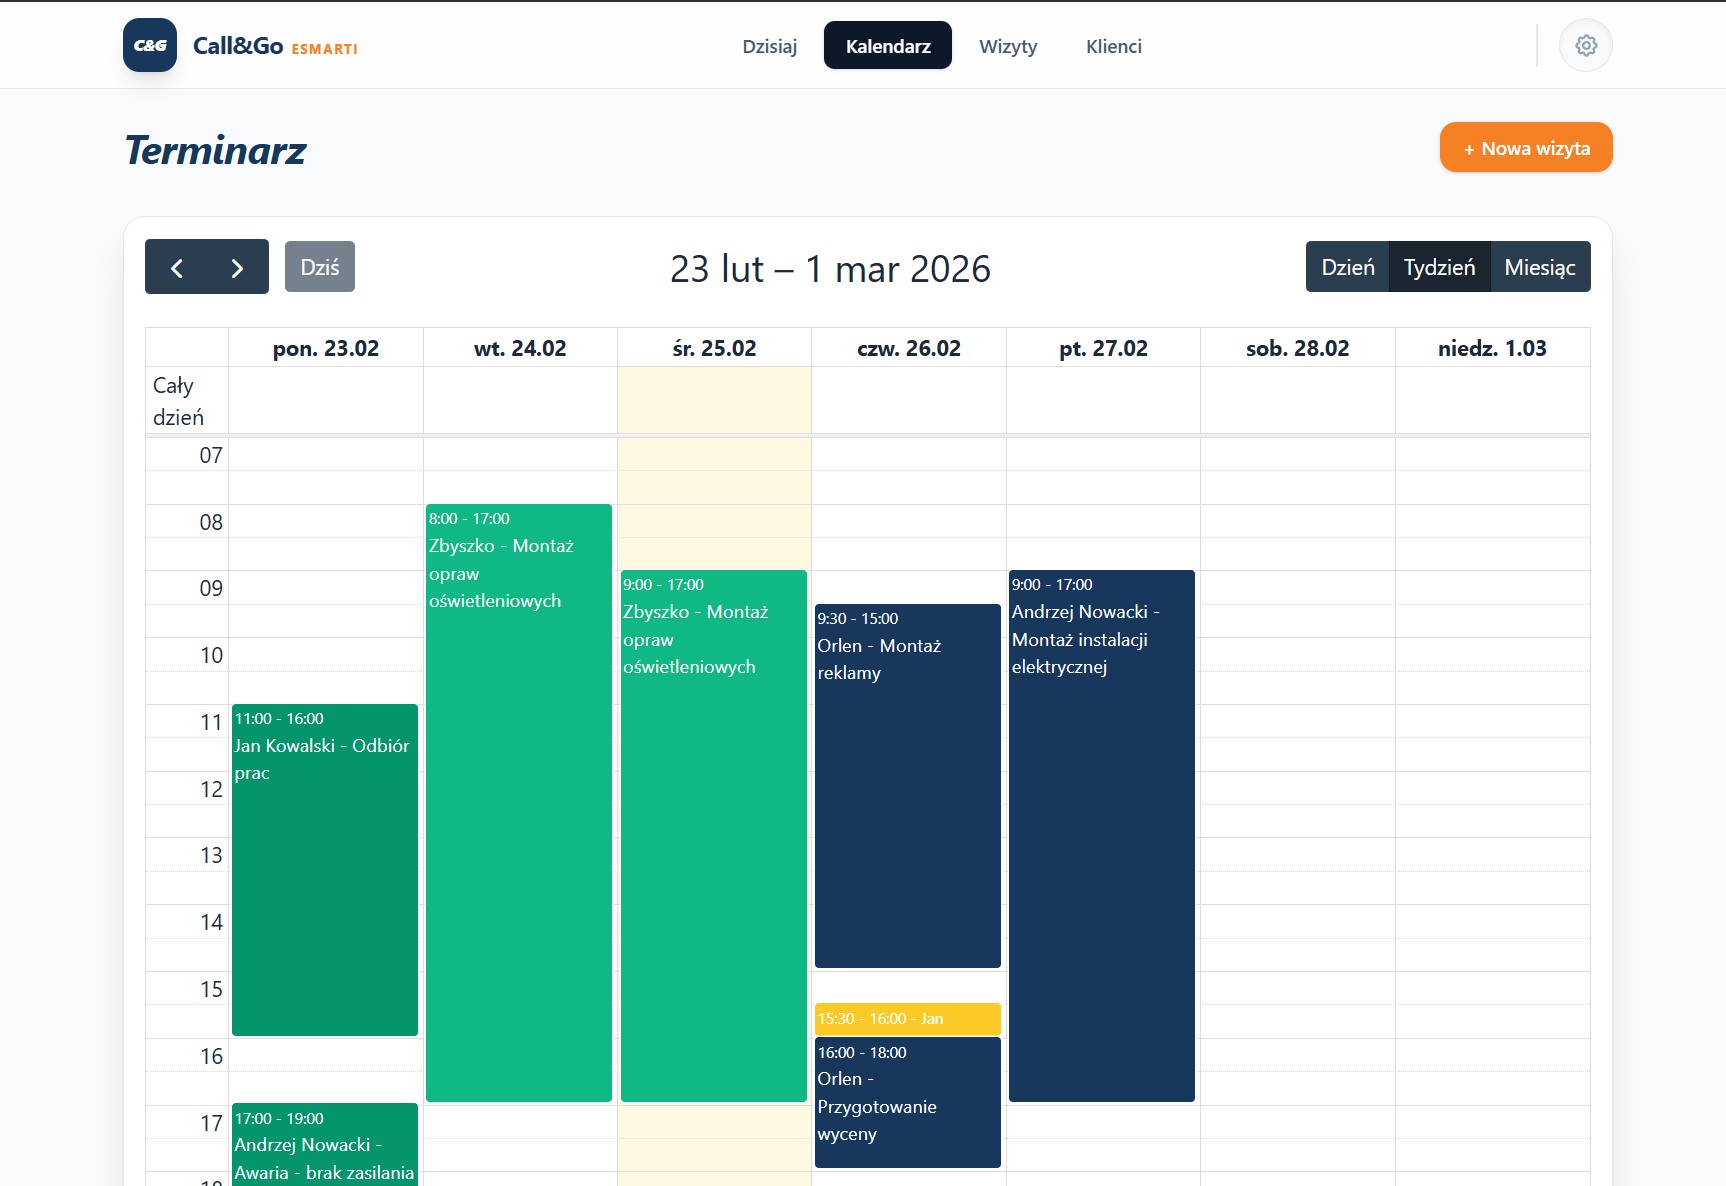This screenshot has height=1186, width=1726.
Task: Navigate to the Wizyty section
Action: 1008,46
